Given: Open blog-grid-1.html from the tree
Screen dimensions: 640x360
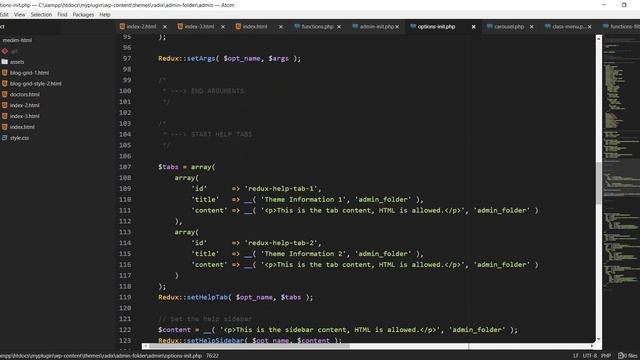Looking at the screenshot, I should coord(29,73).
